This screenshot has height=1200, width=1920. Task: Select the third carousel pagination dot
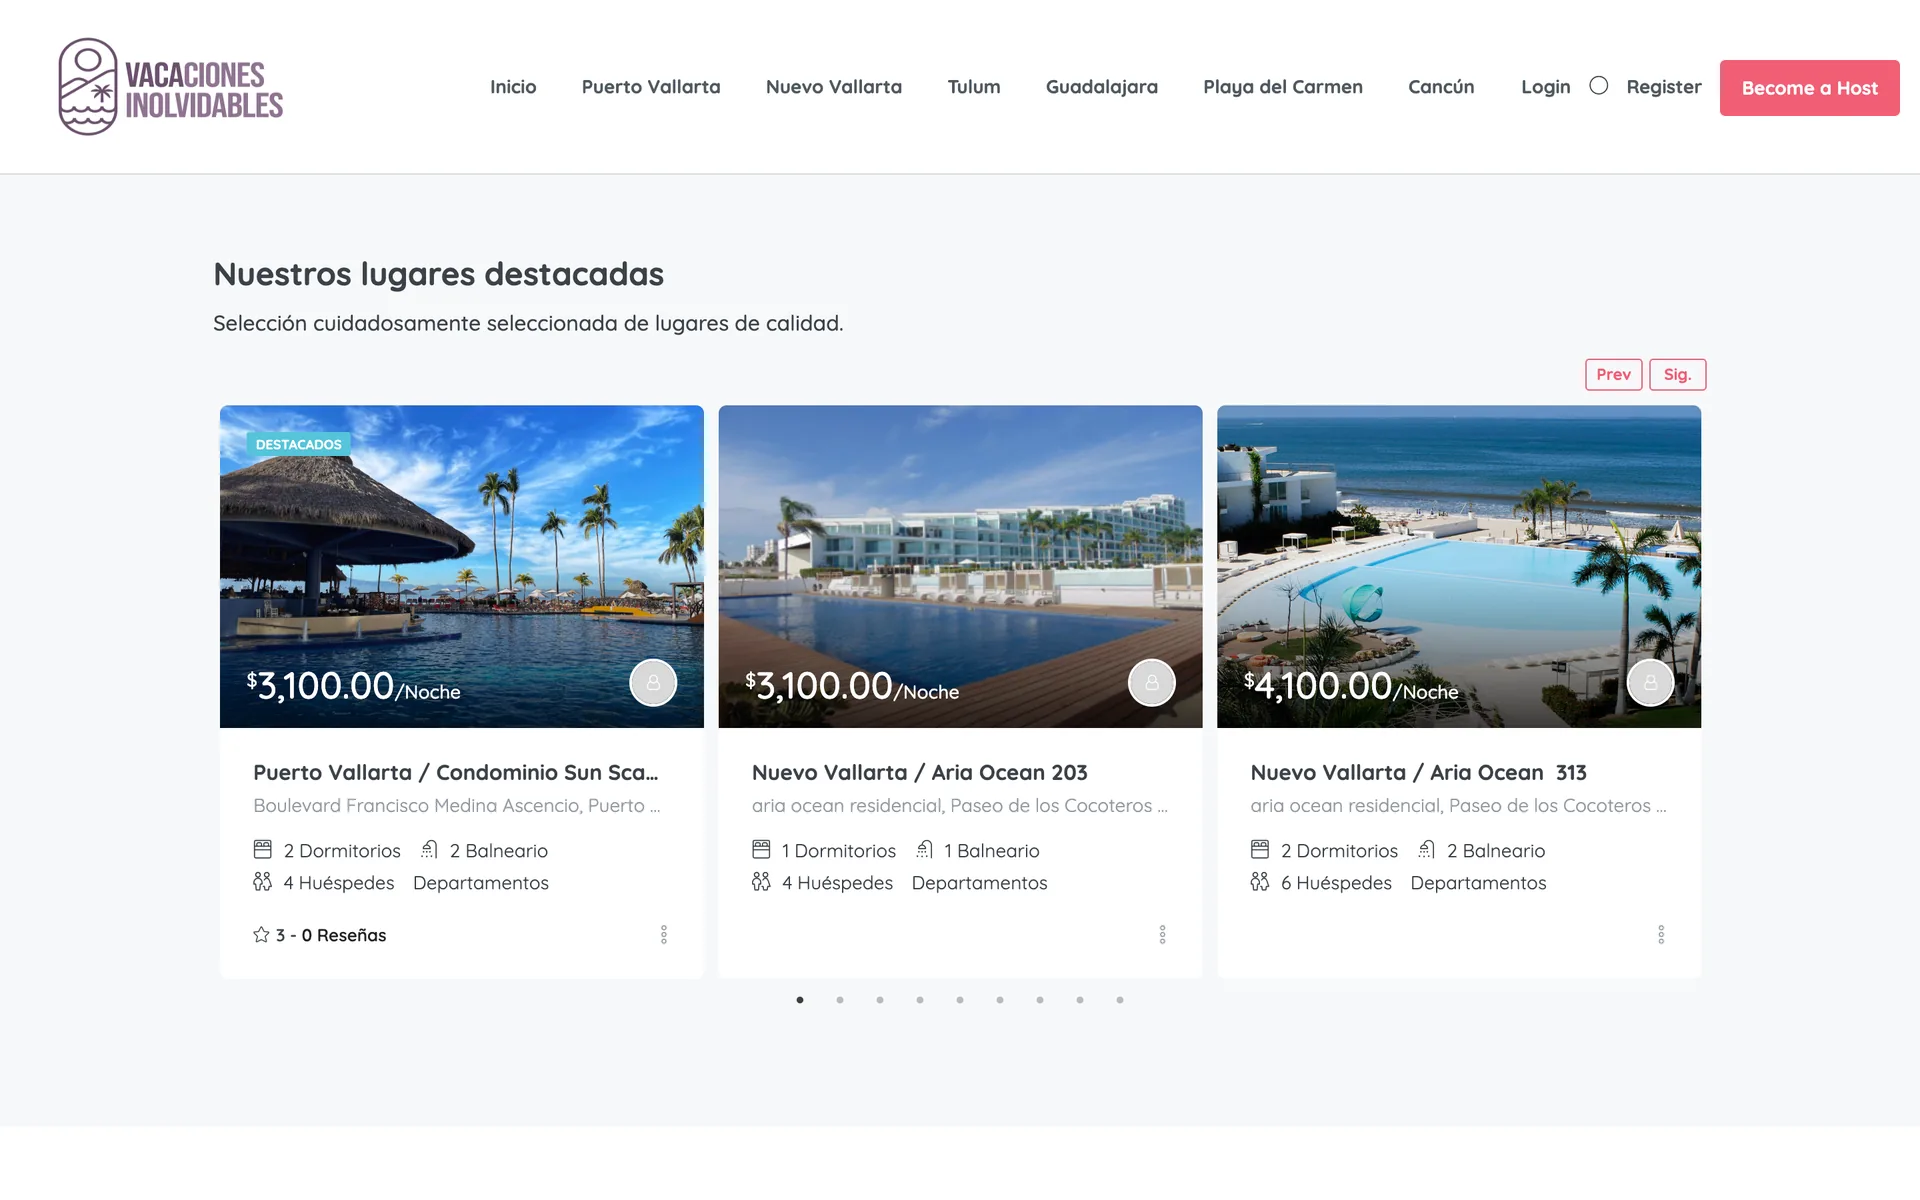click(880, 1000)
